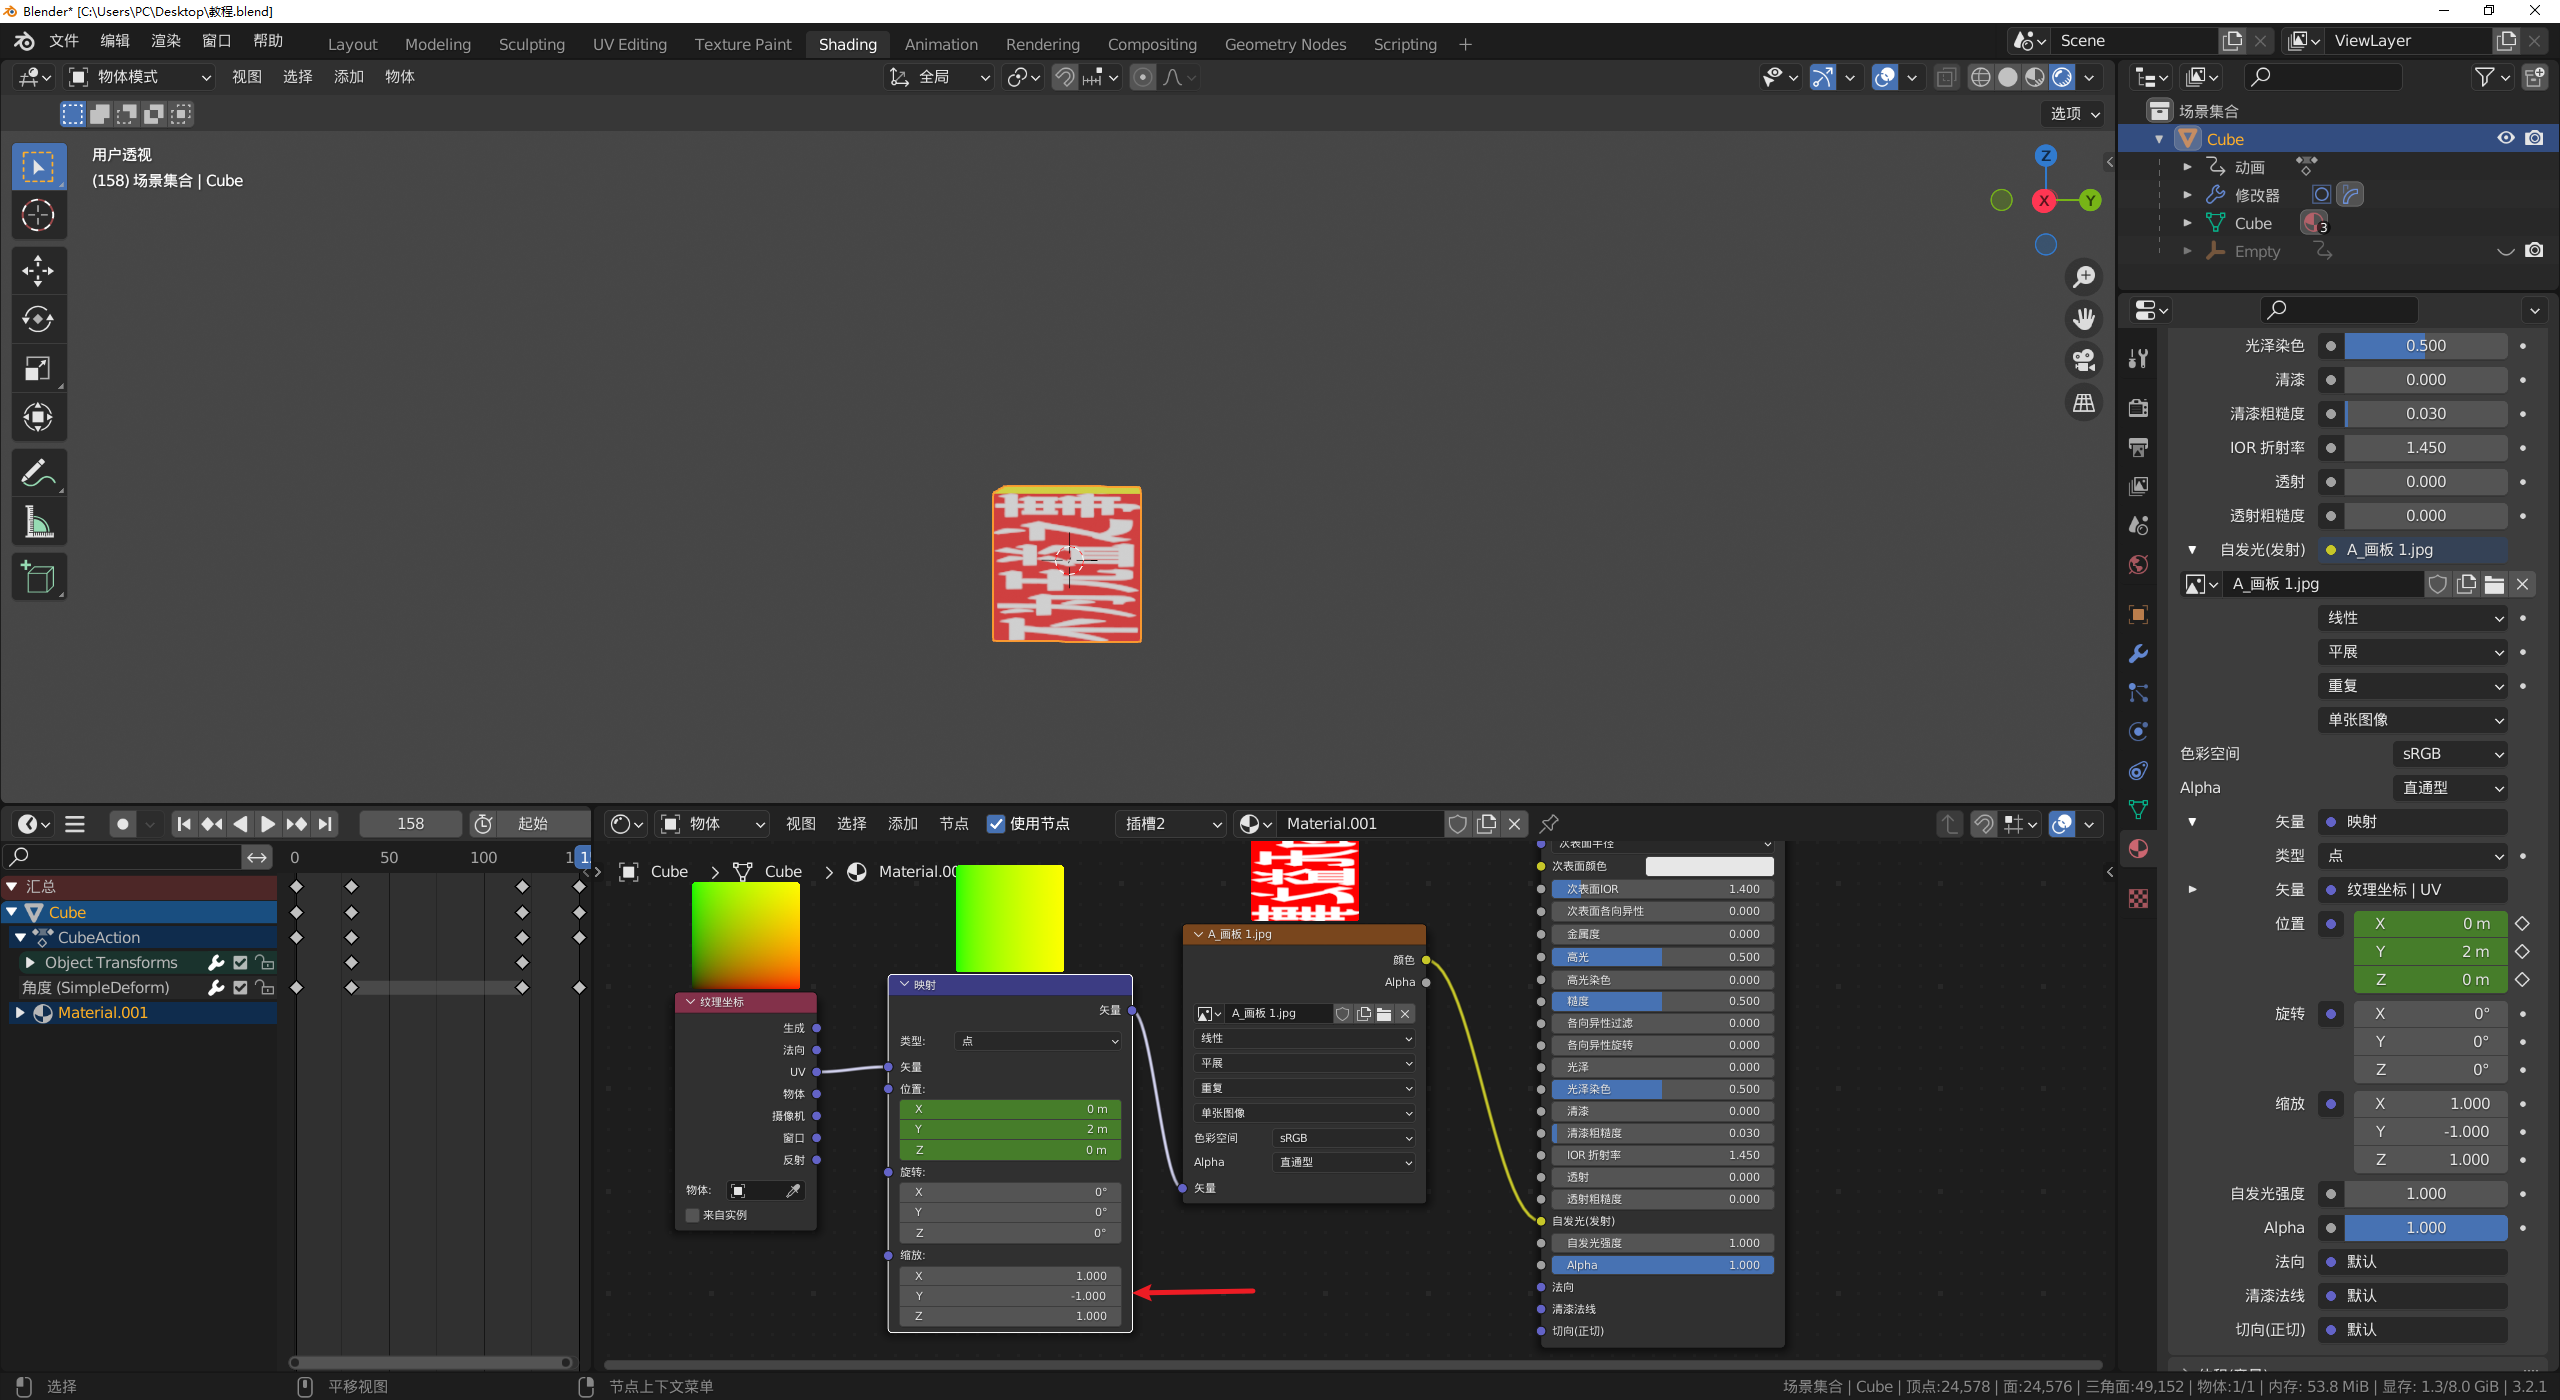Toggle the 使用节点 checkbox

pos(996,824)
